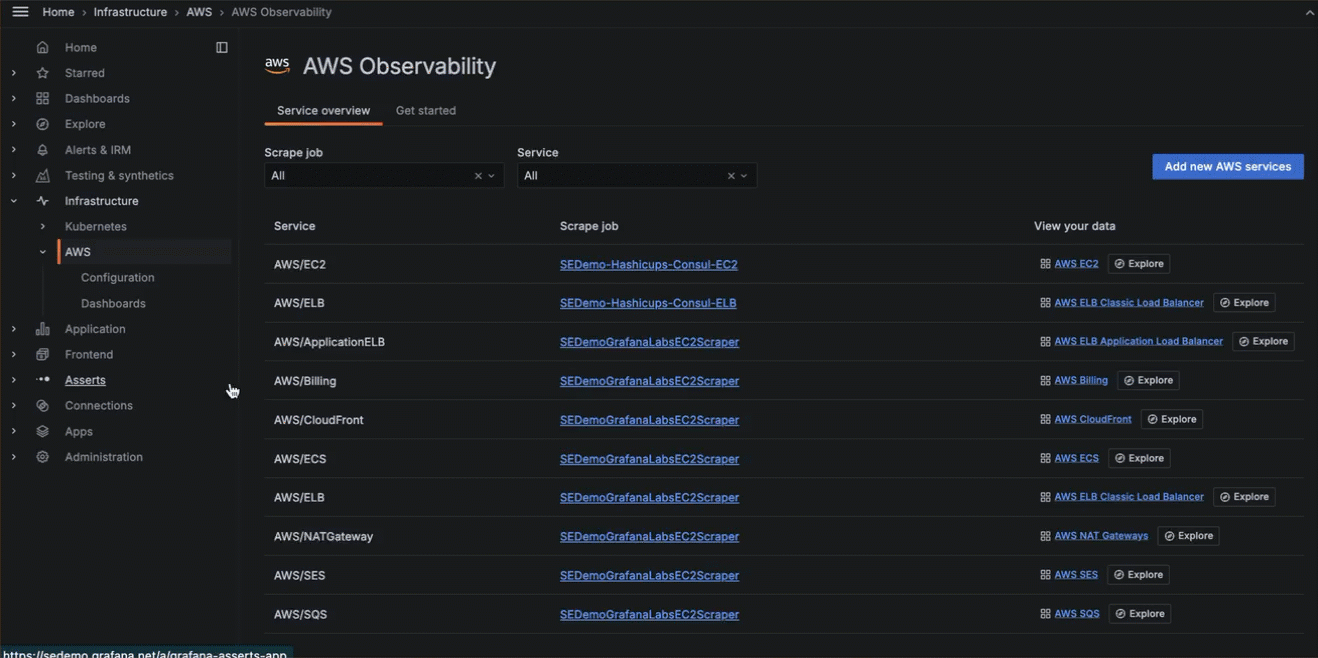The width and height of the screenshot is (1318, 658).
Task: Collapse the Infrastructure section
Action: [14, 201]
